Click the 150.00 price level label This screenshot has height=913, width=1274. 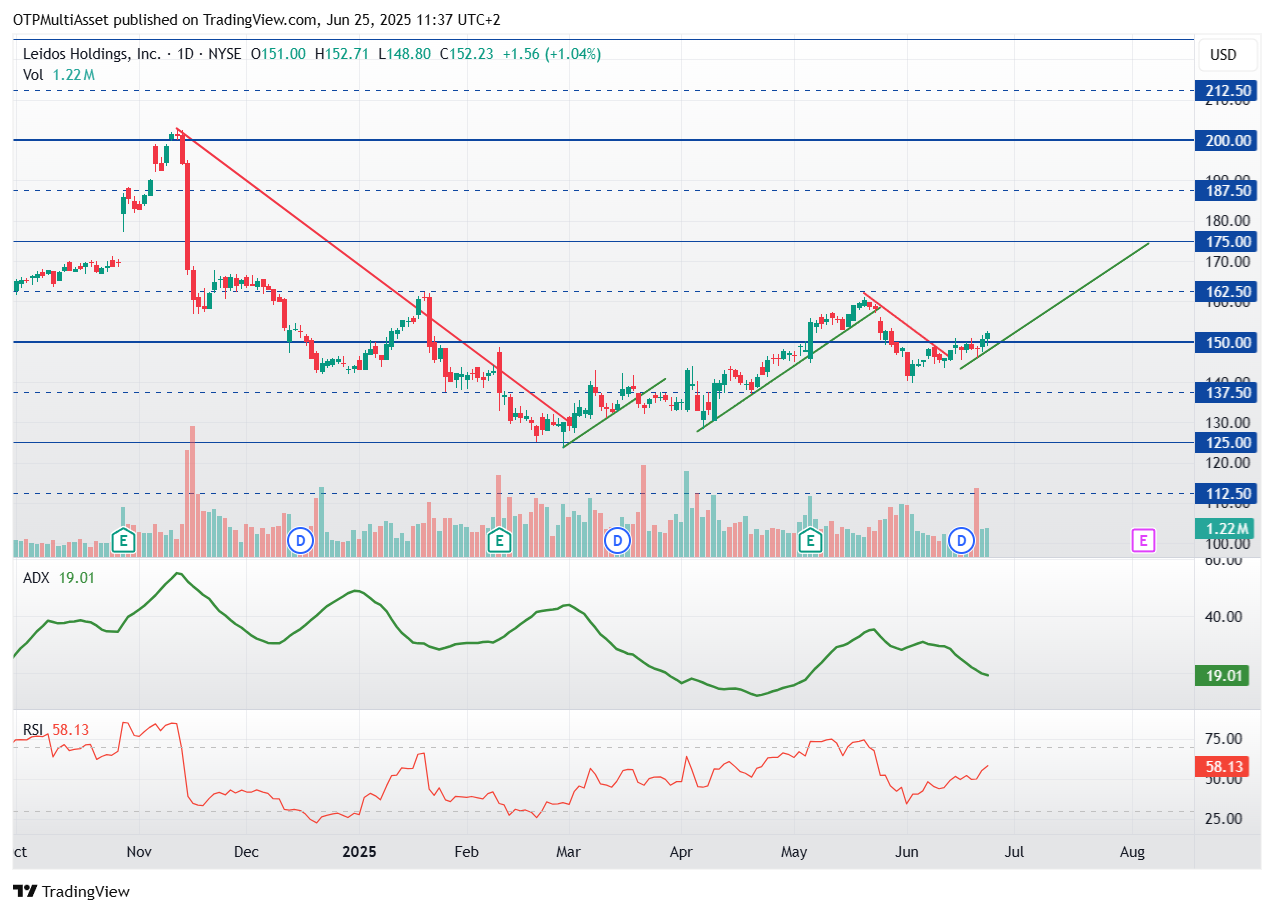coord(1225,342)
